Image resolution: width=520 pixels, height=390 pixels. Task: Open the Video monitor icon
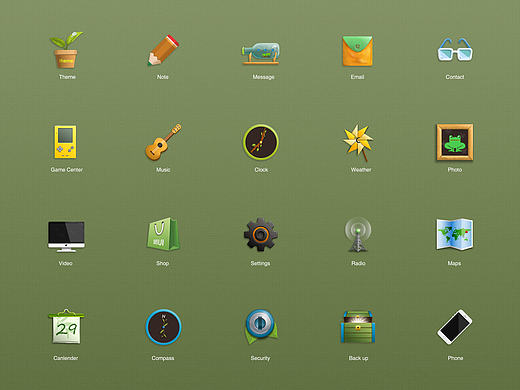66,236
